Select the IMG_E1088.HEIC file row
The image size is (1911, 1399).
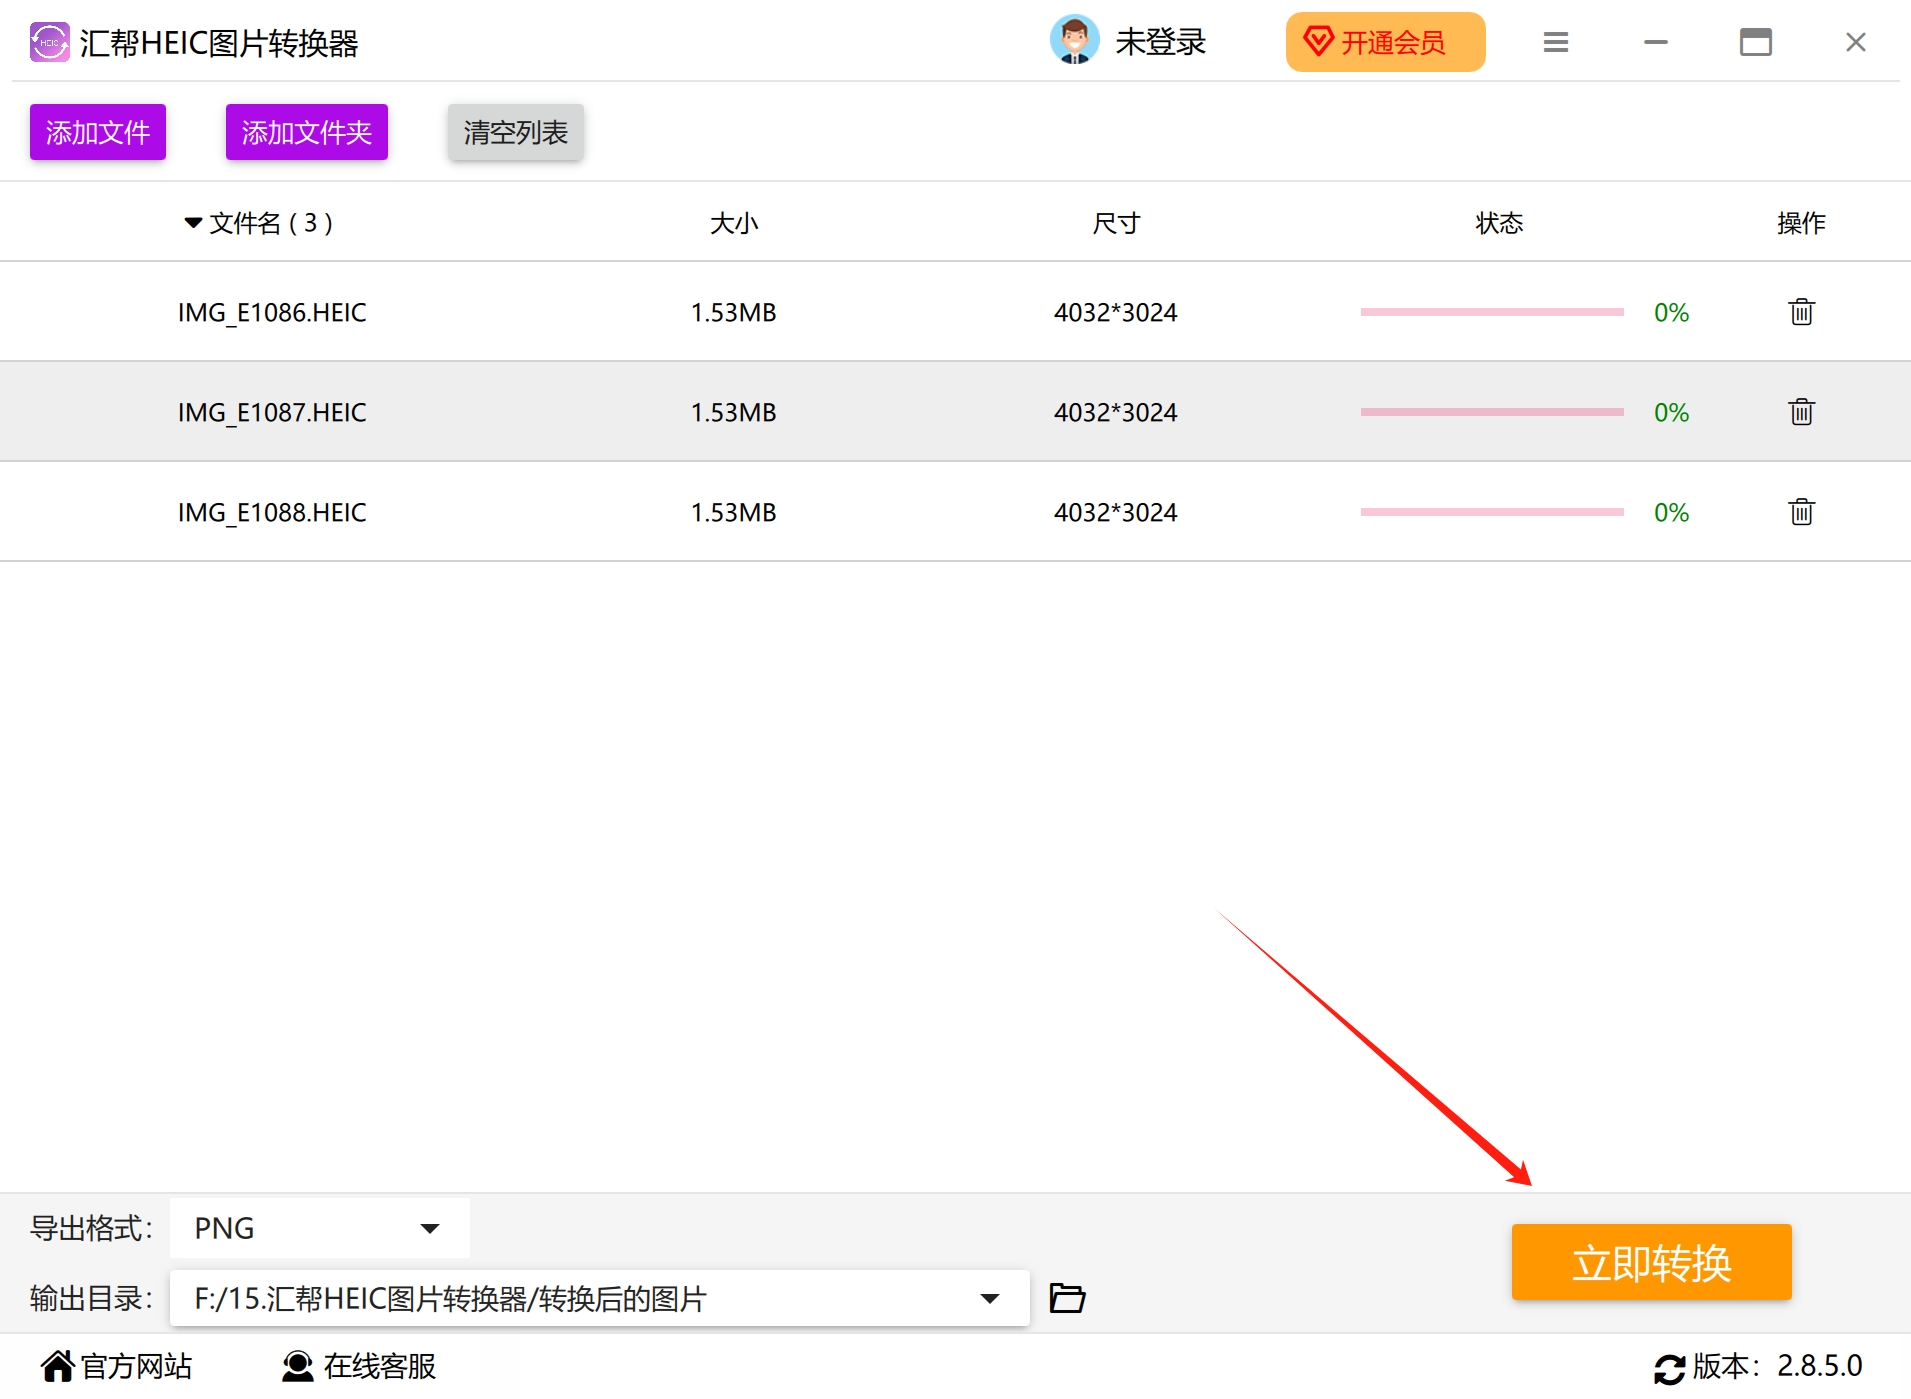pos(955,512)
